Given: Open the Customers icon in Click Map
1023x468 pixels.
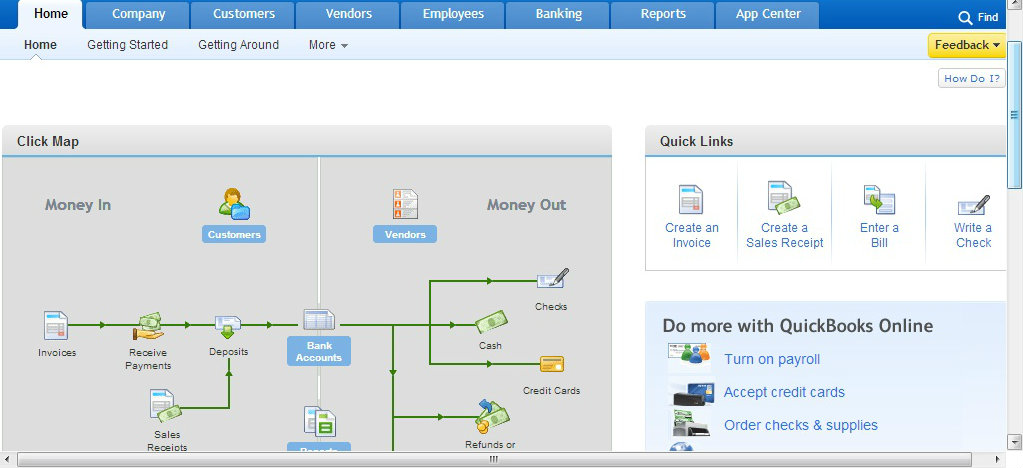Looking at the screenshot, I should click(234, 204).
